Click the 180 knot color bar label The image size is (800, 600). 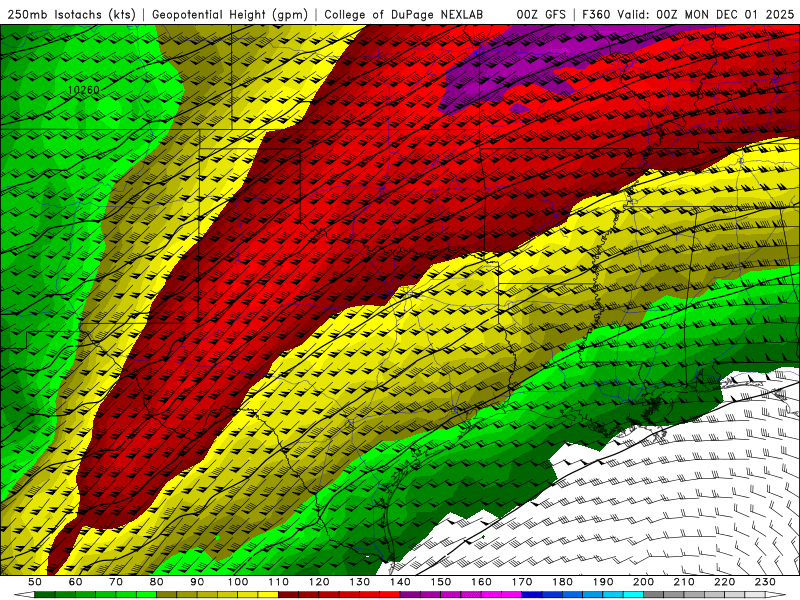click(x=562, y=582)
